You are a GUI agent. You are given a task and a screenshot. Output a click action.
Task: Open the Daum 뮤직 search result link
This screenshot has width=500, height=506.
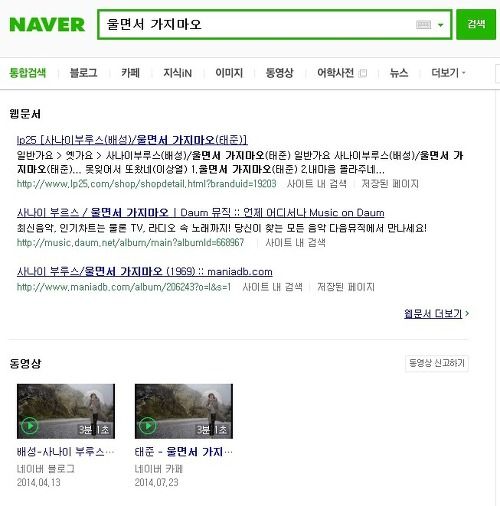[200, 212]
